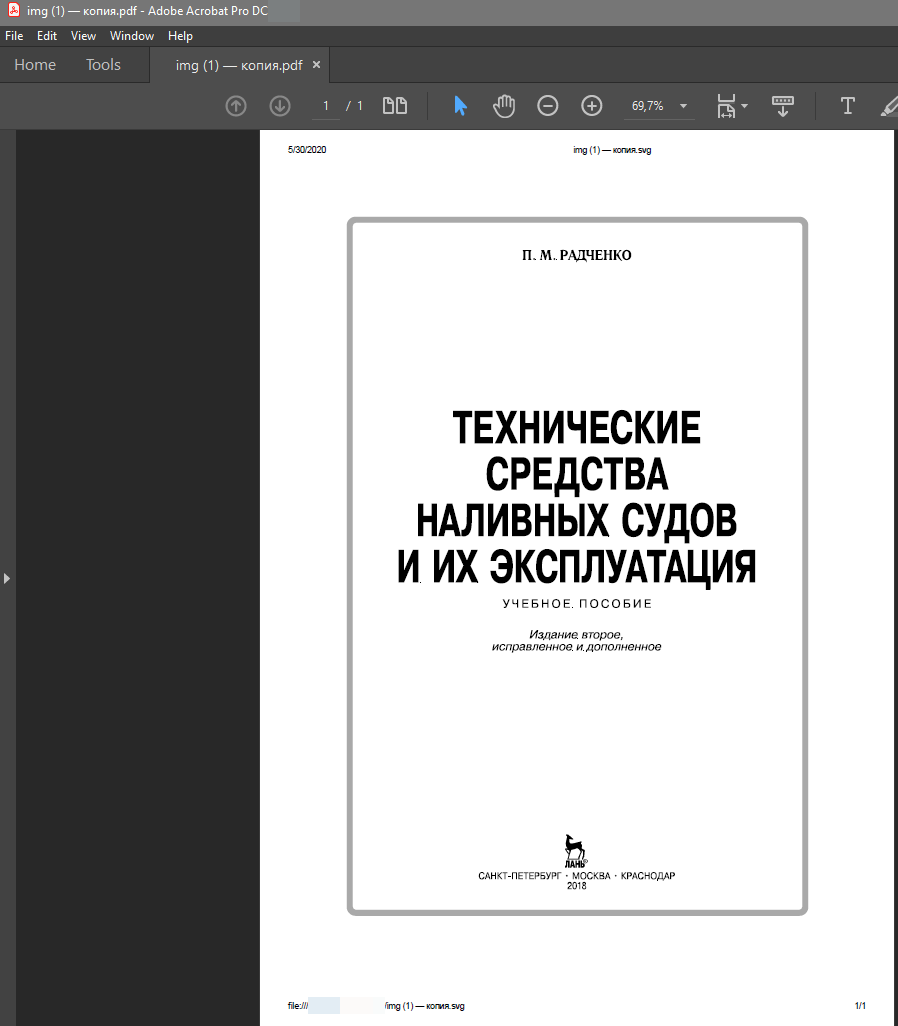
Task: Open the Help menu
Action: point(180,36)
